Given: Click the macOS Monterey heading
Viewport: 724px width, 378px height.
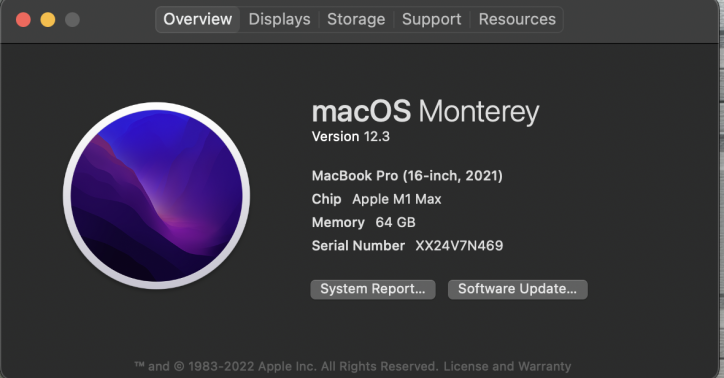Looking at the screenshot, I should pos(425,112).
